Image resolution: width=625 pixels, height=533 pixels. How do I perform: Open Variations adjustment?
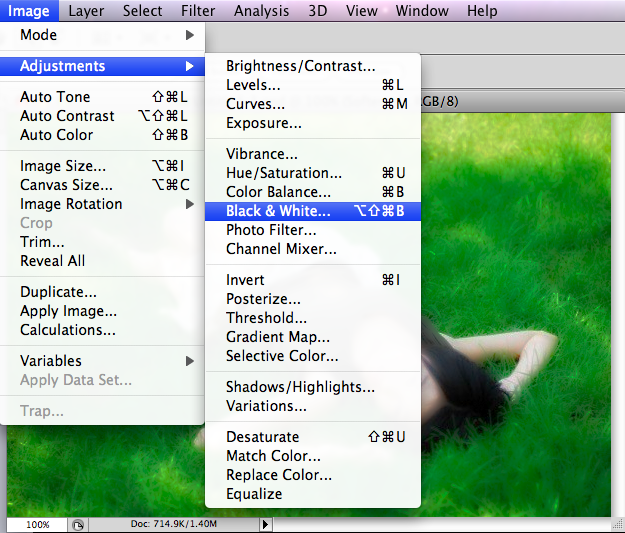313,406
